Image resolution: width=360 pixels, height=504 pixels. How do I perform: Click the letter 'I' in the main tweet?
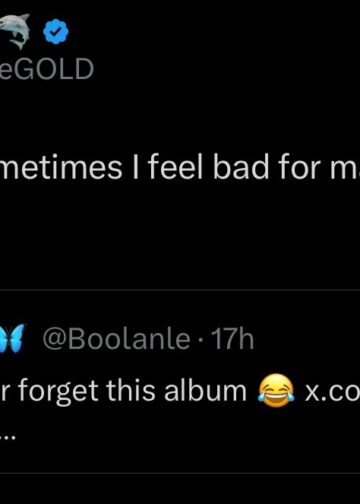point(135,168)
